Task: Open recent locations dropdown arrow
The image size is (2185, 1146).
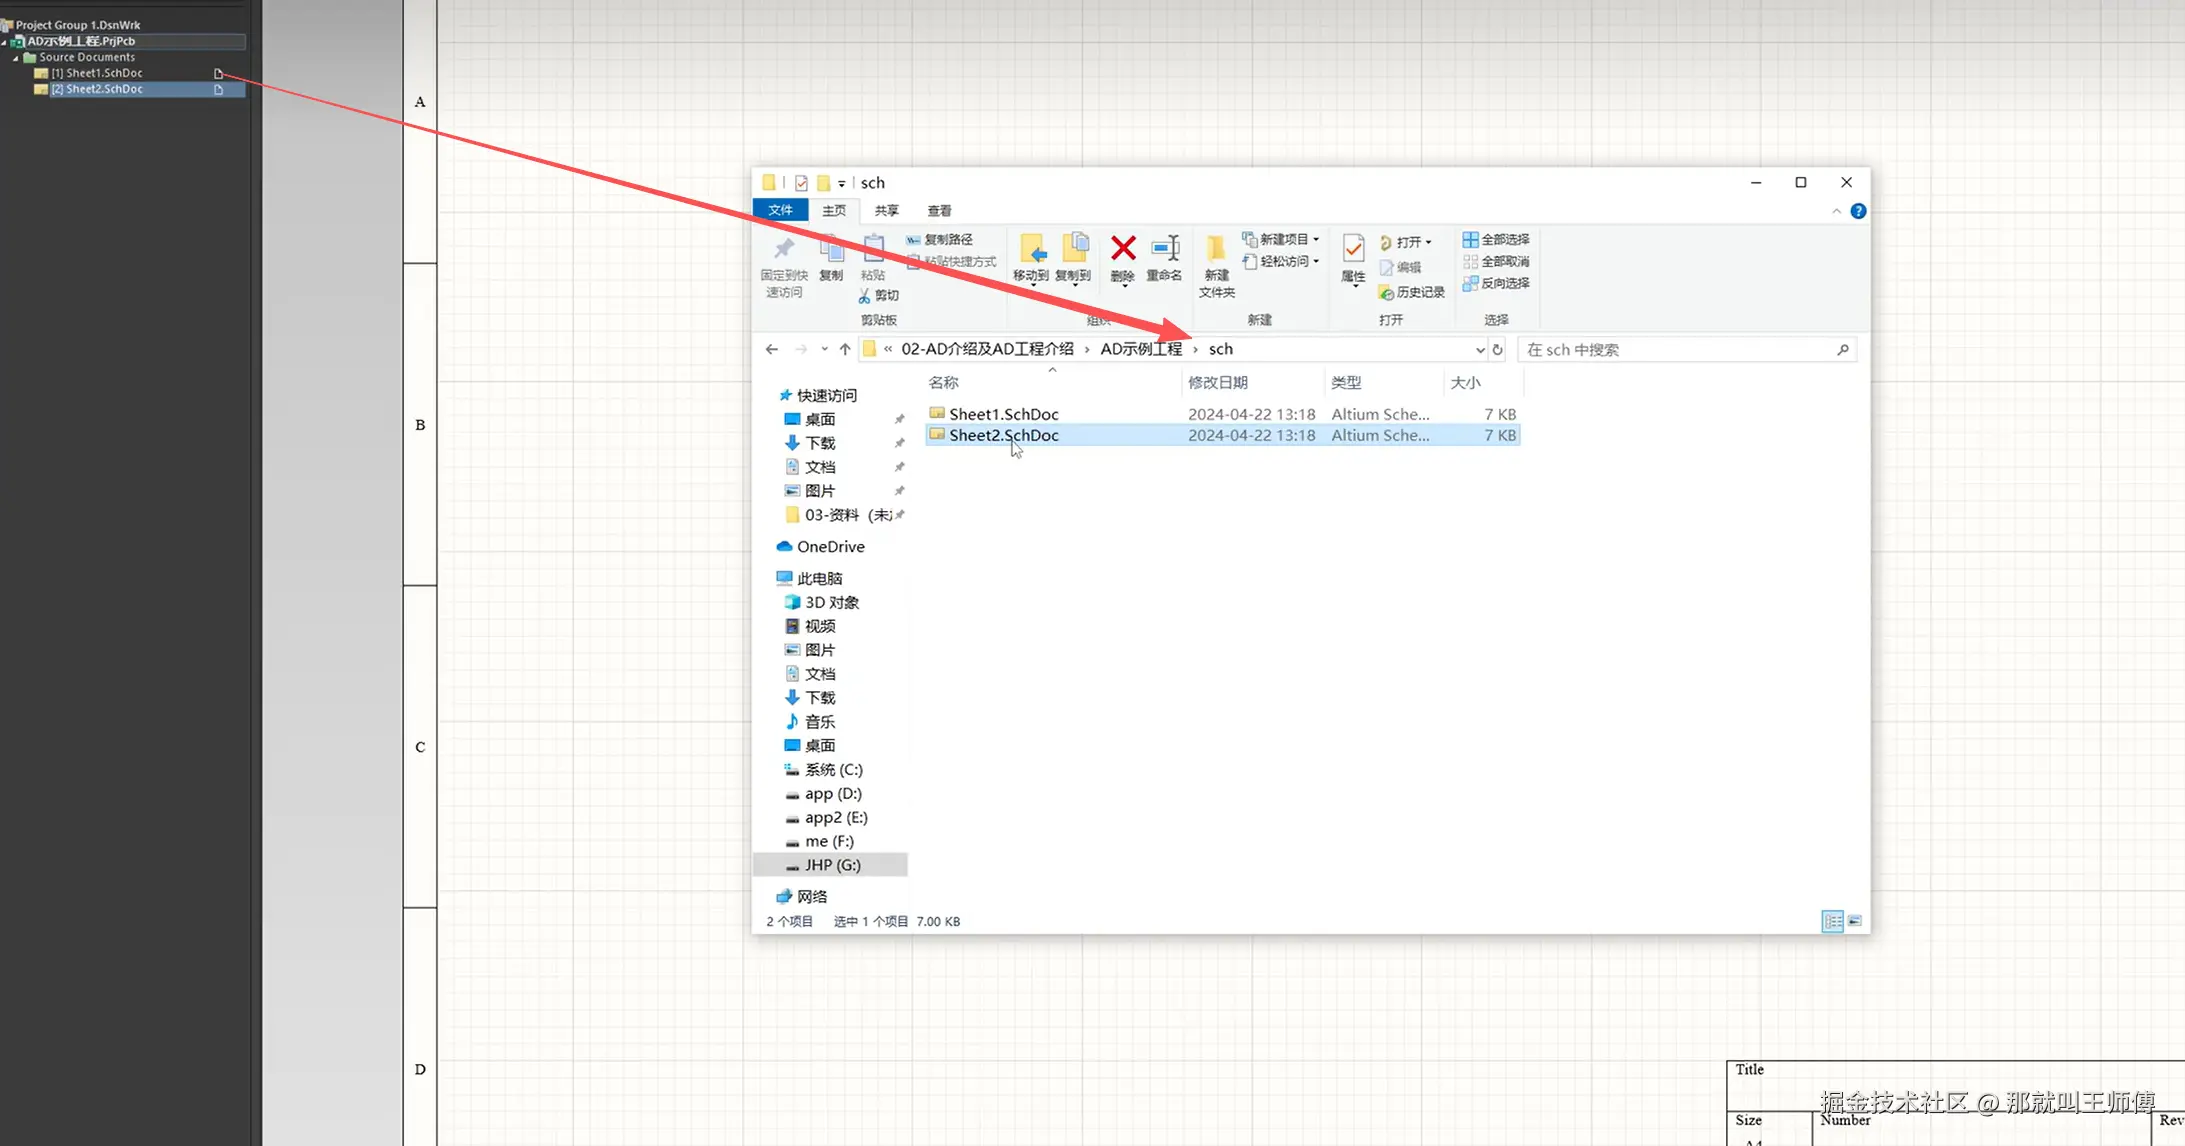Action: [824, 349]
